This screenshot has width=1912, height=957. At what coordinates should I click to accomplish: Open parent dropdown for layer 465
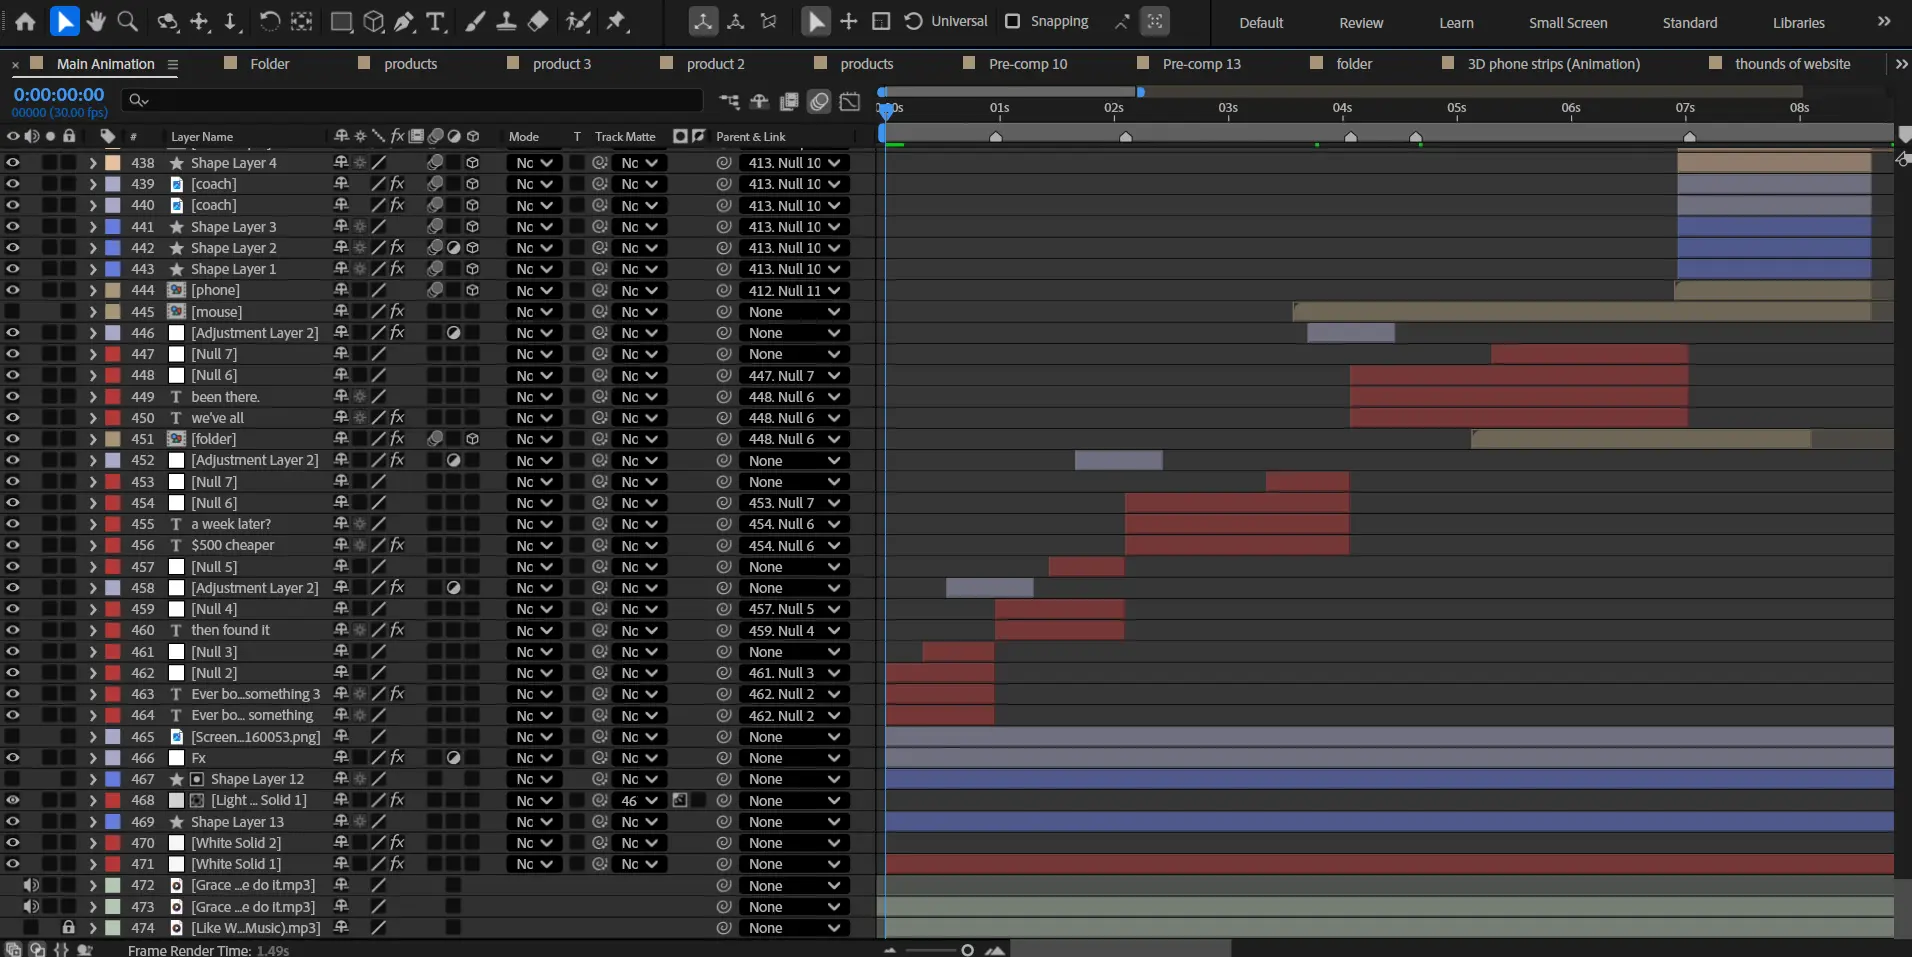point(794,737)
